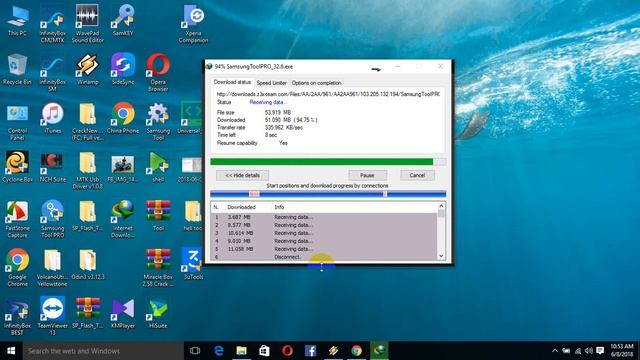Open the Tool WinRAR archive
This screenshot has width=640, height=360.
[x=158, y=216]
